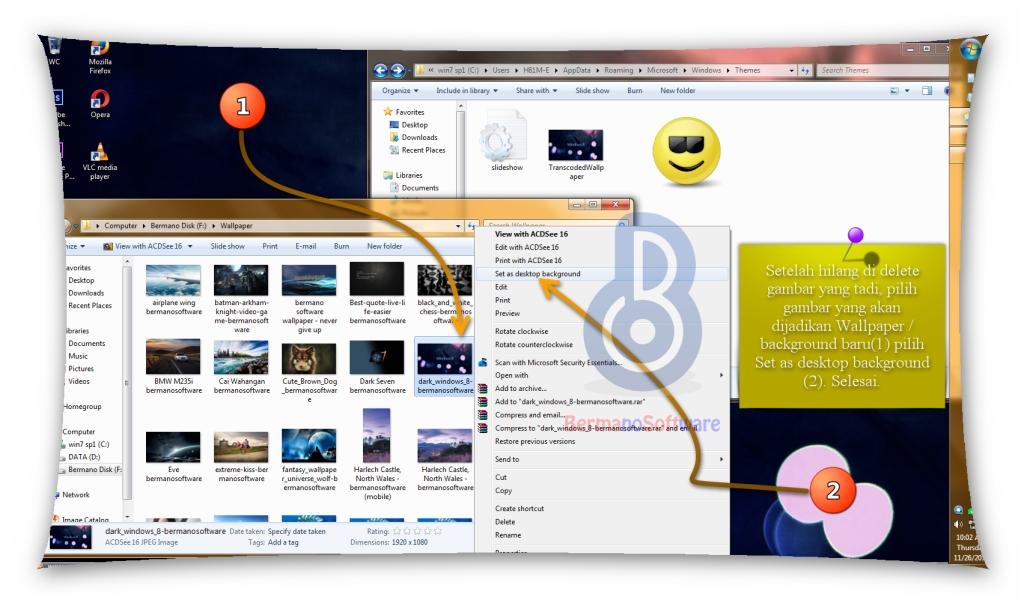The image size is (1024, 603).
Task: Select Best-quote-live-life-easier thumbnail
Action: pos(377,294)
